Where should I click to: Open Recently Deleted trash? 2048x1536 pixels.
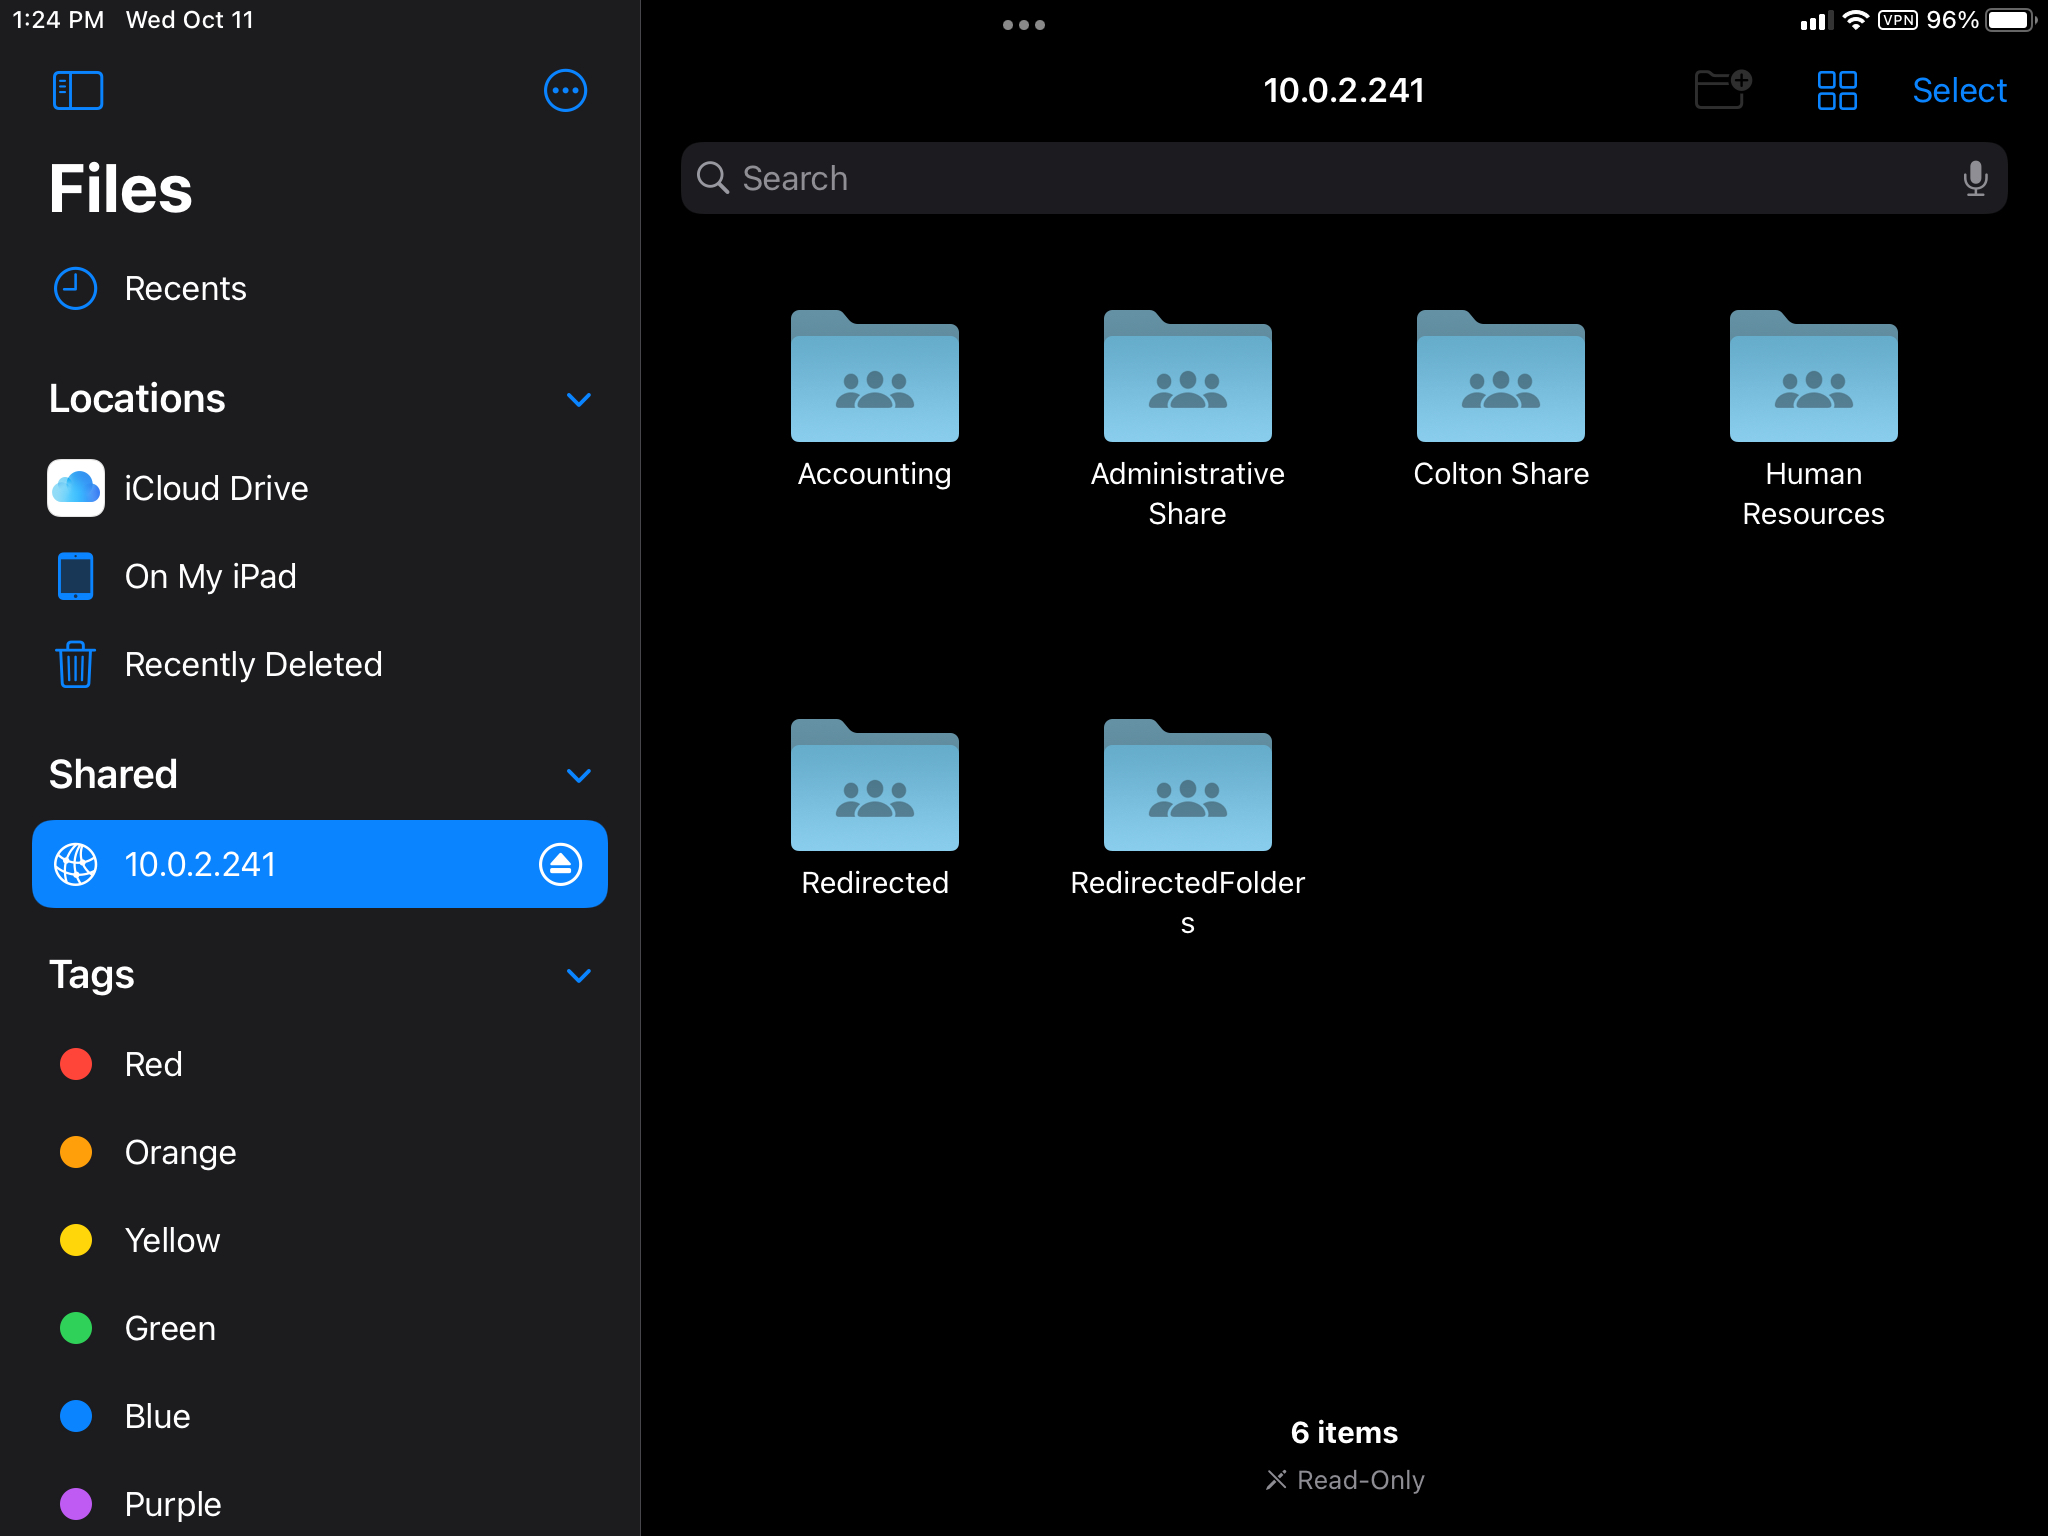tap(252, 664)
